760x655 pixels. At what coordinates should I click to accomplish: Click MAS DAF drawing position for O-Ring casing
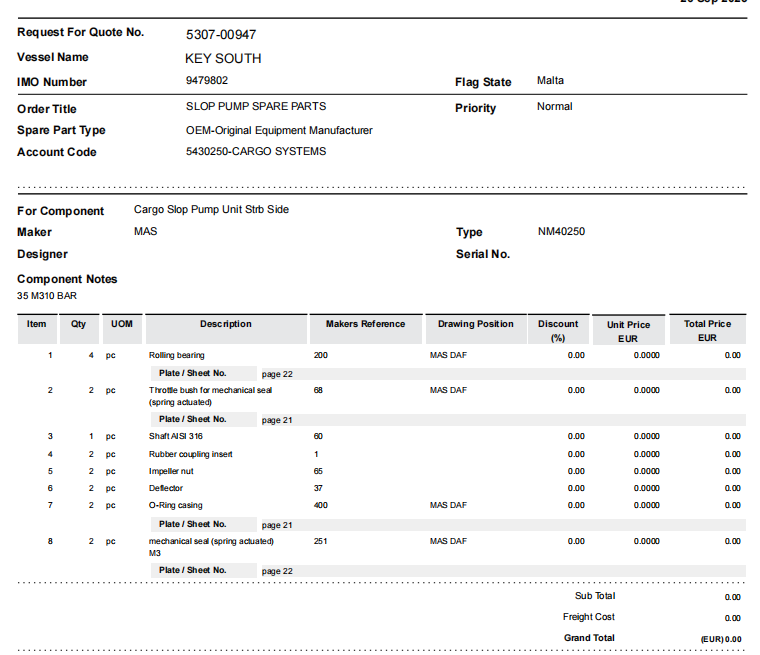448,505
